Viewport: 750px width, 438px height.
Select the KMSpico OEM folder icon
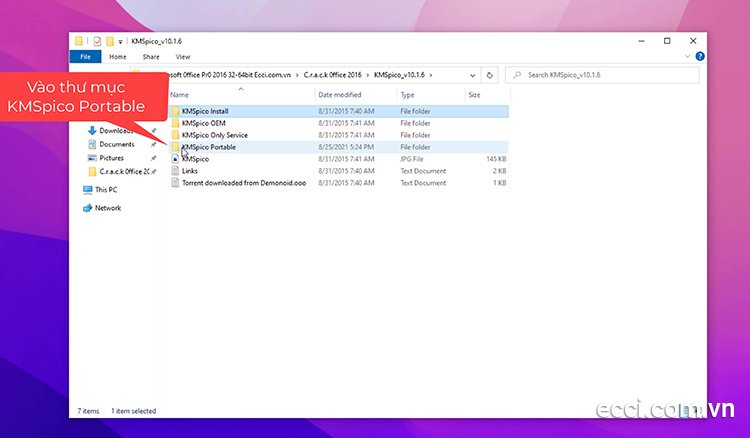[x=175, y=123]
